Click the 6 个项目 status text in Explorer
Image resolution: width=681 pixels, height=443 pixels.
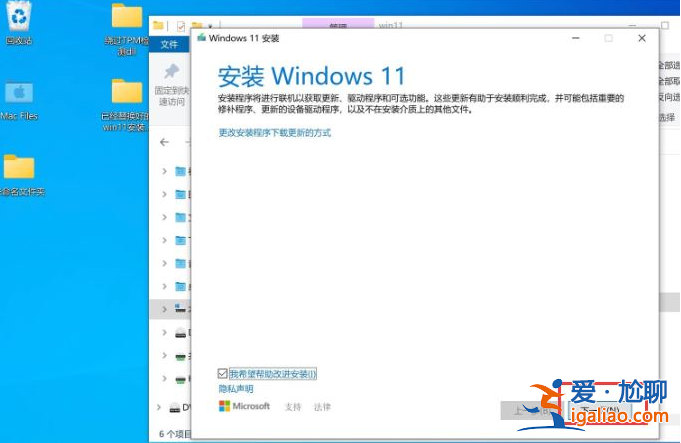pyautogui.click(x=175, y=433)
